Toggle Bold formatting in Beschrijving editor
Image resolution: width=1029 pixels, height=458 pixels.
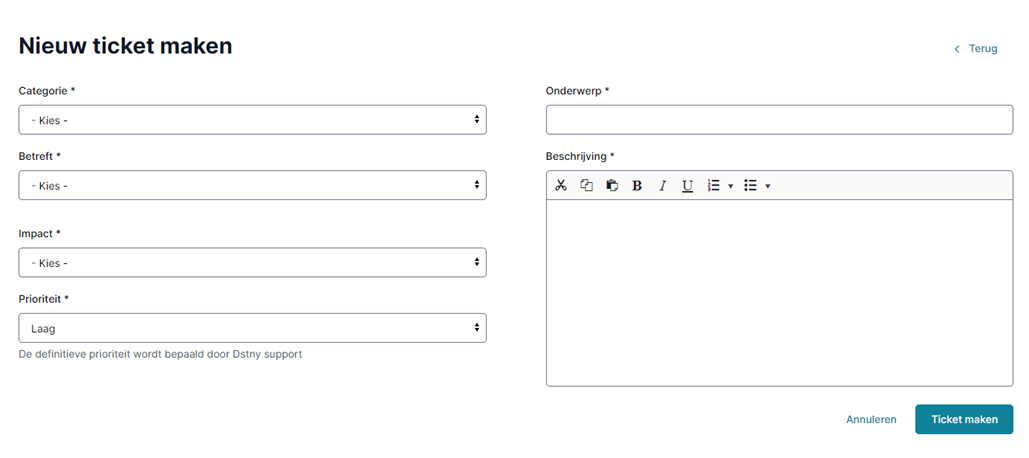(637, 186)
